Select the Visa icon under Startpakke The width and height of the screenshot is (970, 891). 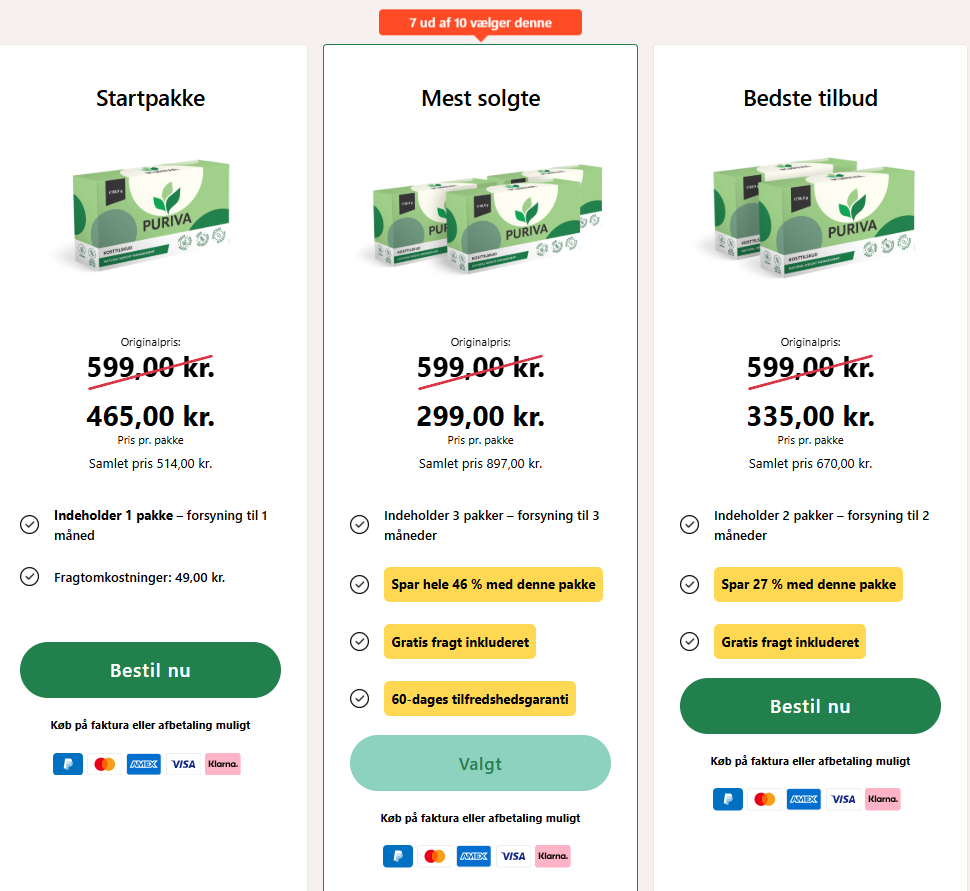click(x=183, y=764)
